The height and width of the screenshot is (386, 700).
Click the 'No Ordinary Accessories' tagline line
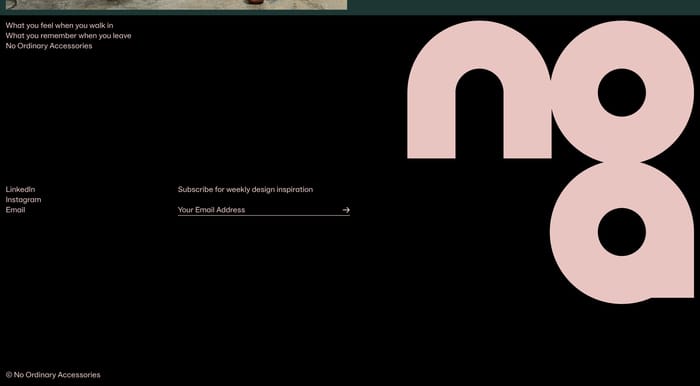(x=49, y=46)
